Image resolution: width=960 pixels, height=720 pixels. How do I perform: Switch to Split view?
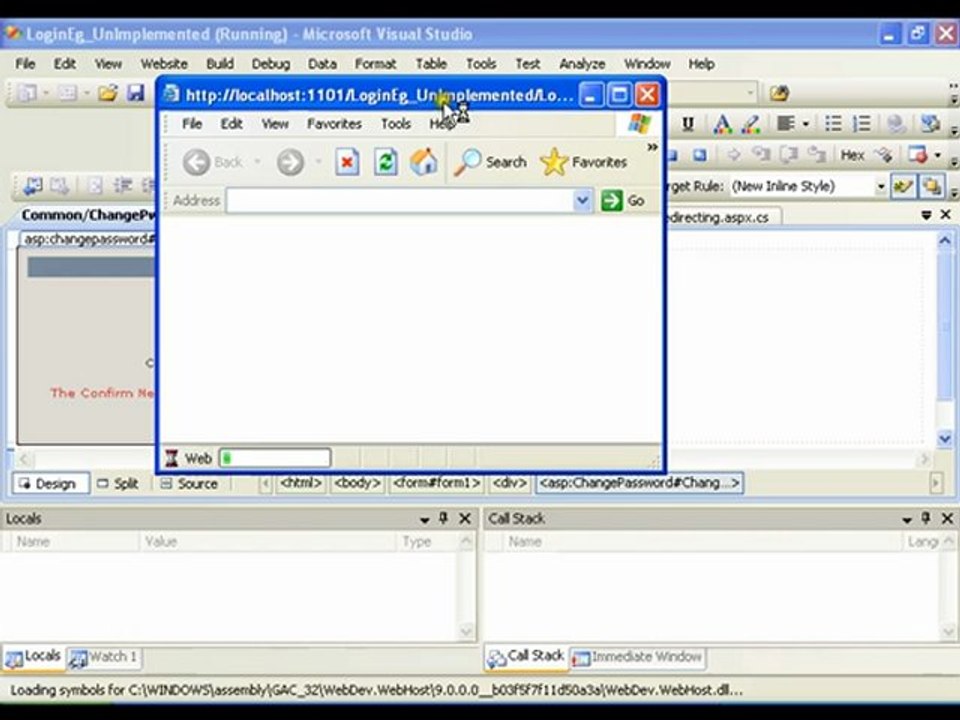(x=118, y=483)
